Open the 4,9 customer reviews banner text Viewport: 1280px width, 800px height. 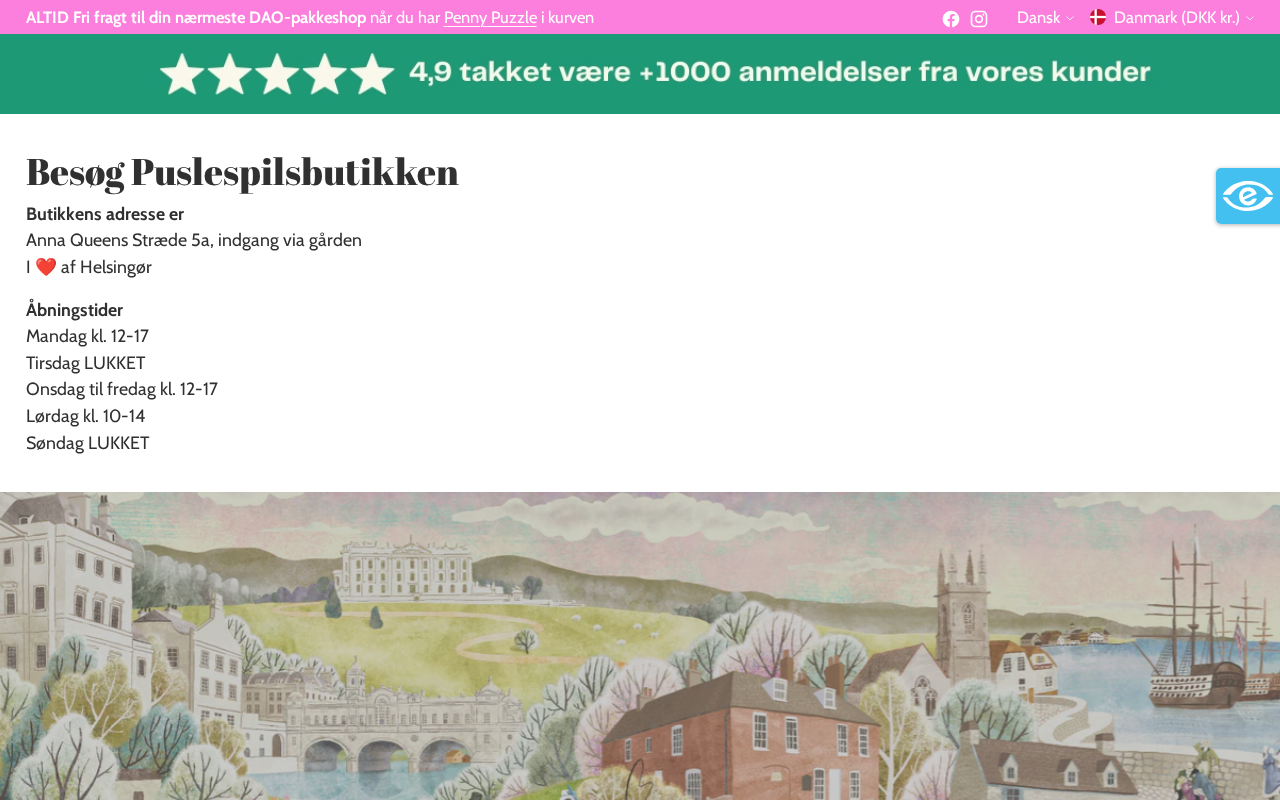coord(780,72)
